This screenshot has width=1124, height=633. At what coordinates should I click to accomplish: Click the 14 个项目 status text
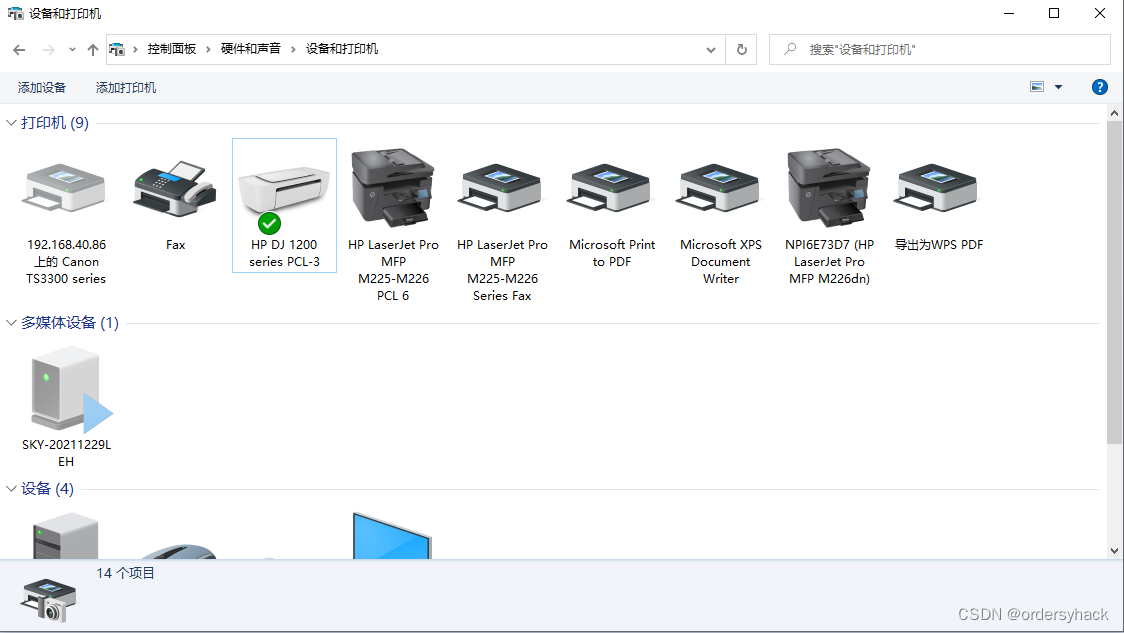pos(125,573)
